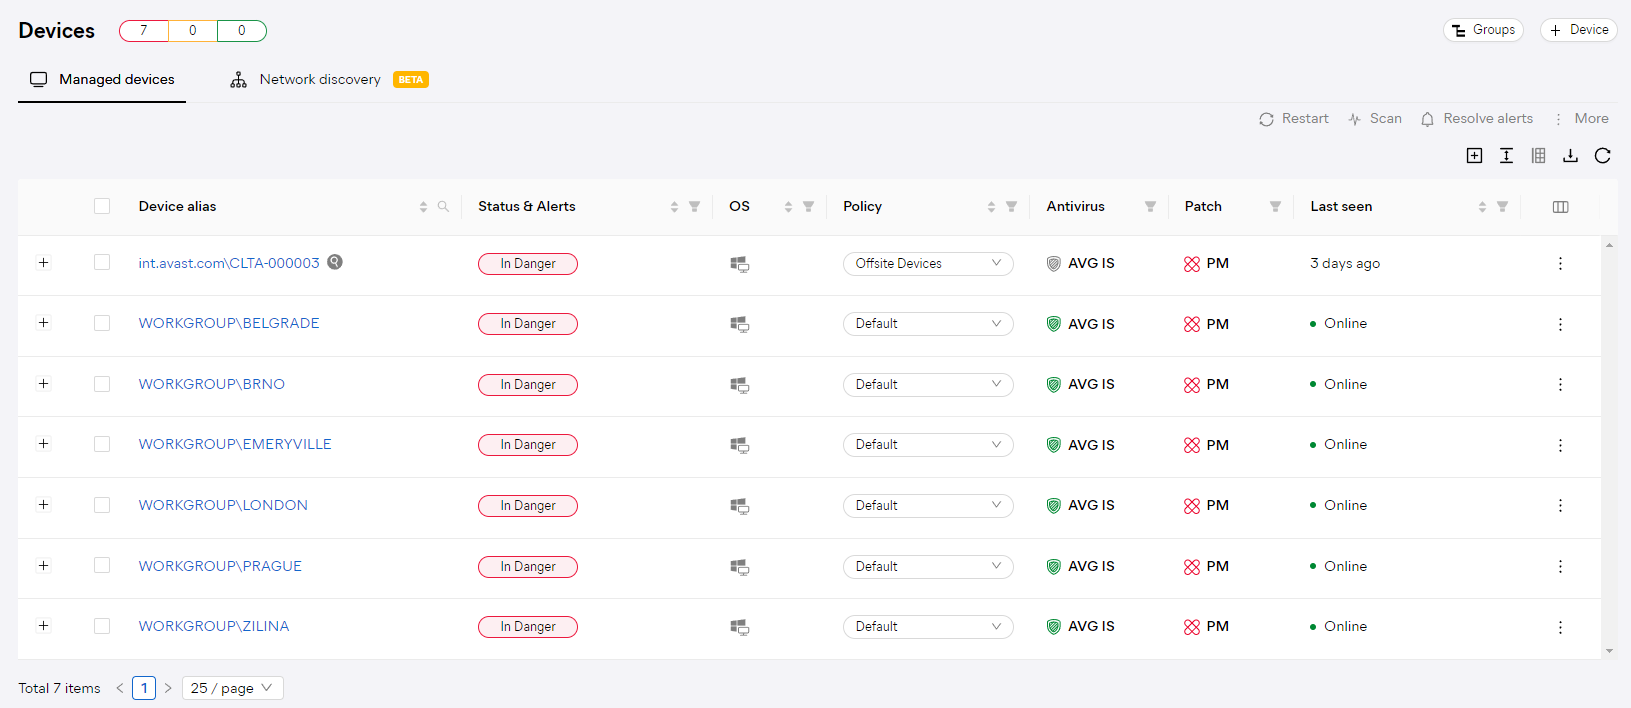Sort the Status & Alerts column
Viewport: 1631px width, 708px height.
click(x=674, y=207)
